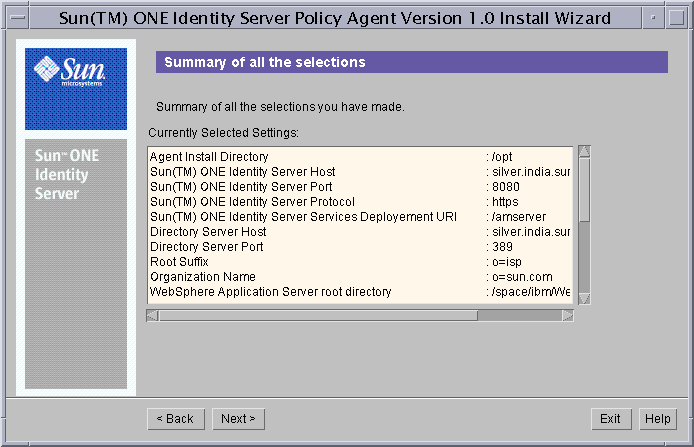Select the Agent Install Directory row

tap(360, 157)
